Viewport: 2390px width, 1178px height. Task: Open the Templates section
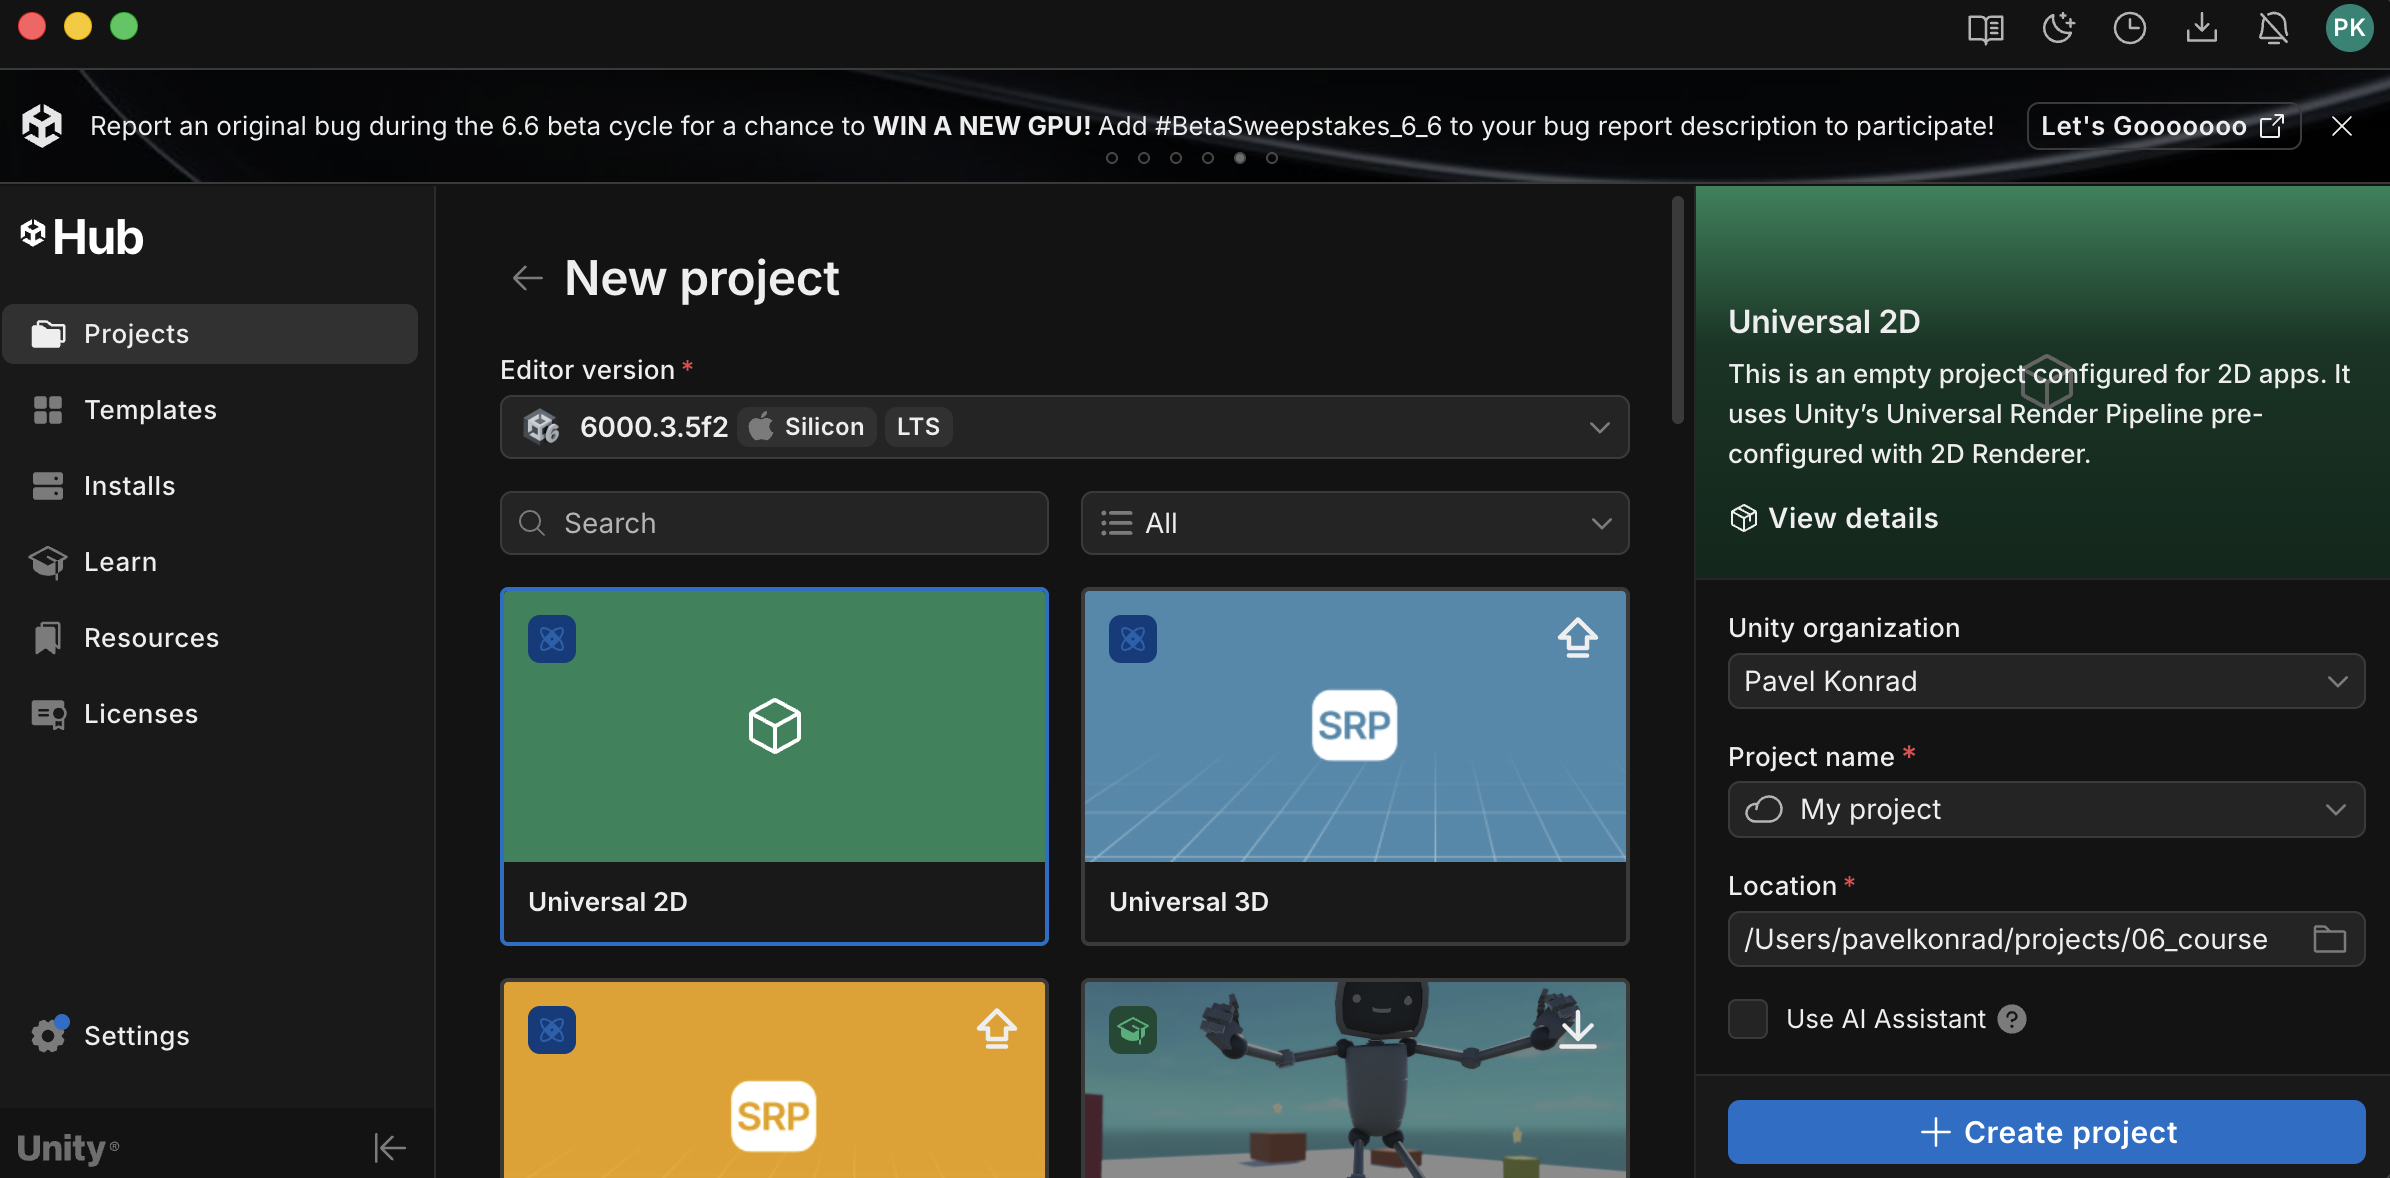[210, 410]
